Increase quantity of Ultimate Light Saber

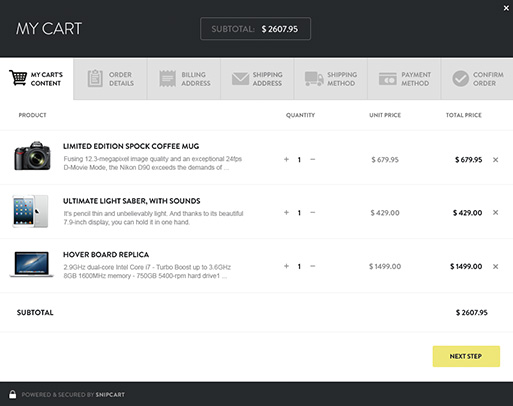click(286, 212)
